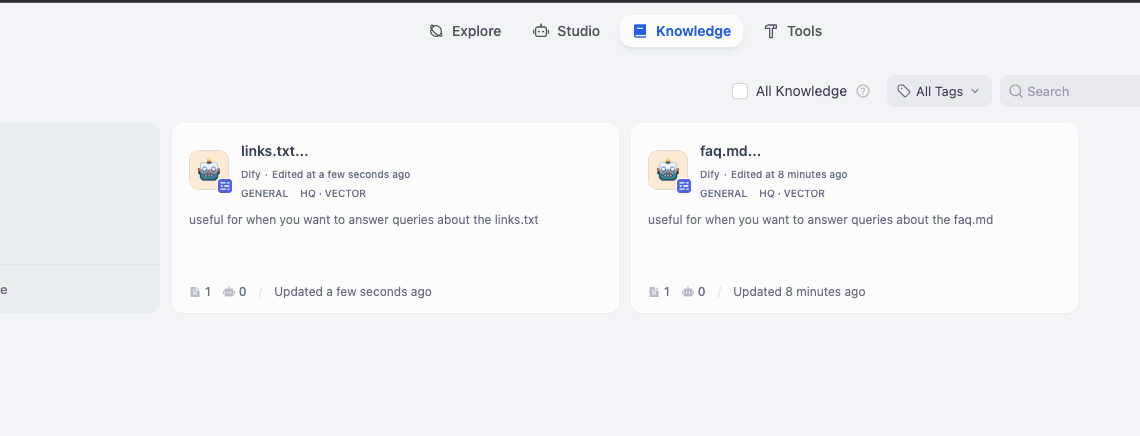
Task: Click the robot icon on faq.md card
Action: click(x=667, y=171)
